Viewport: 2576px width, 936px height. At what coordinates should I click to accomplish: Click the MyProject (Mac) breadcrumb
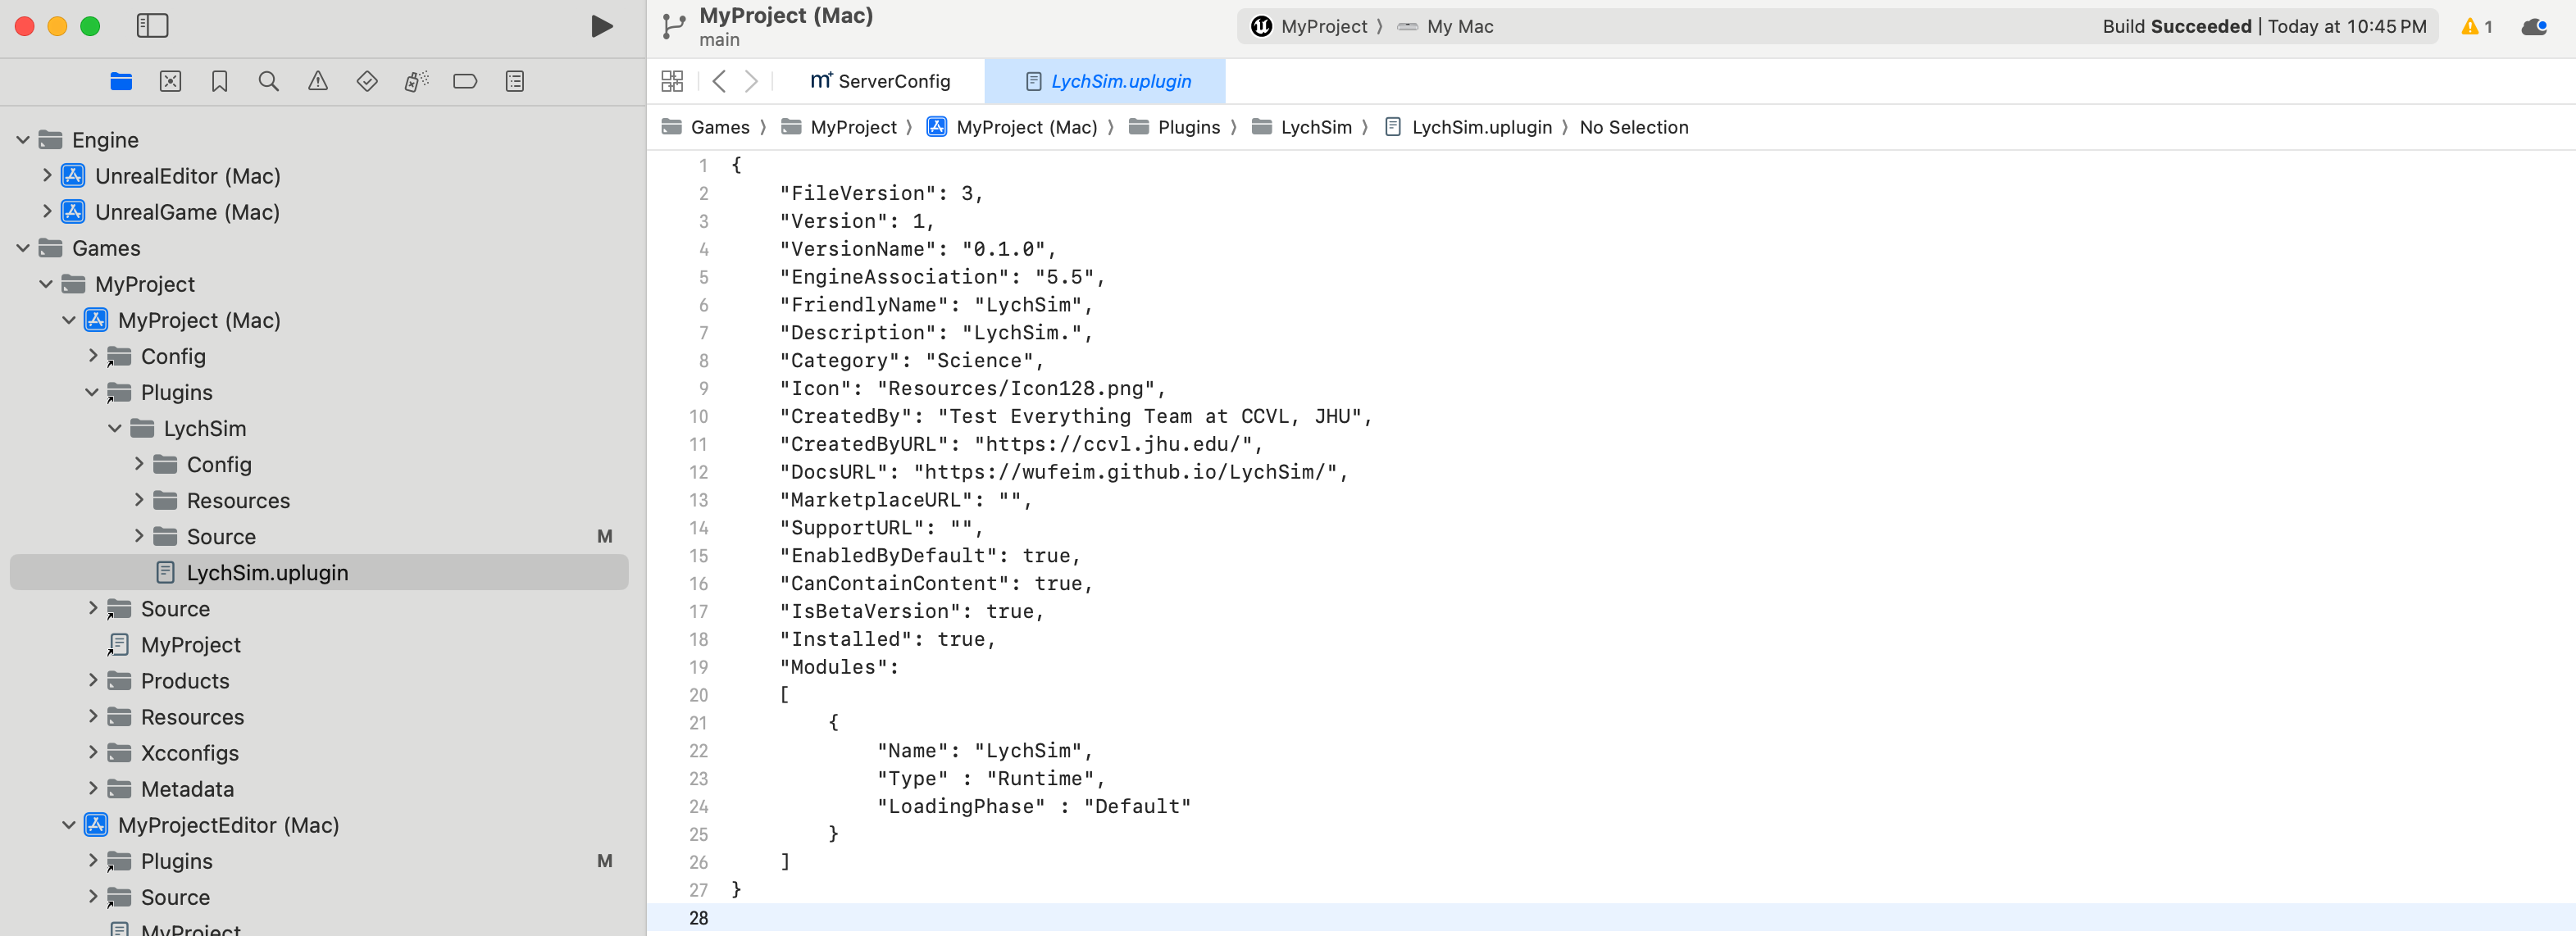(1012, 127)
